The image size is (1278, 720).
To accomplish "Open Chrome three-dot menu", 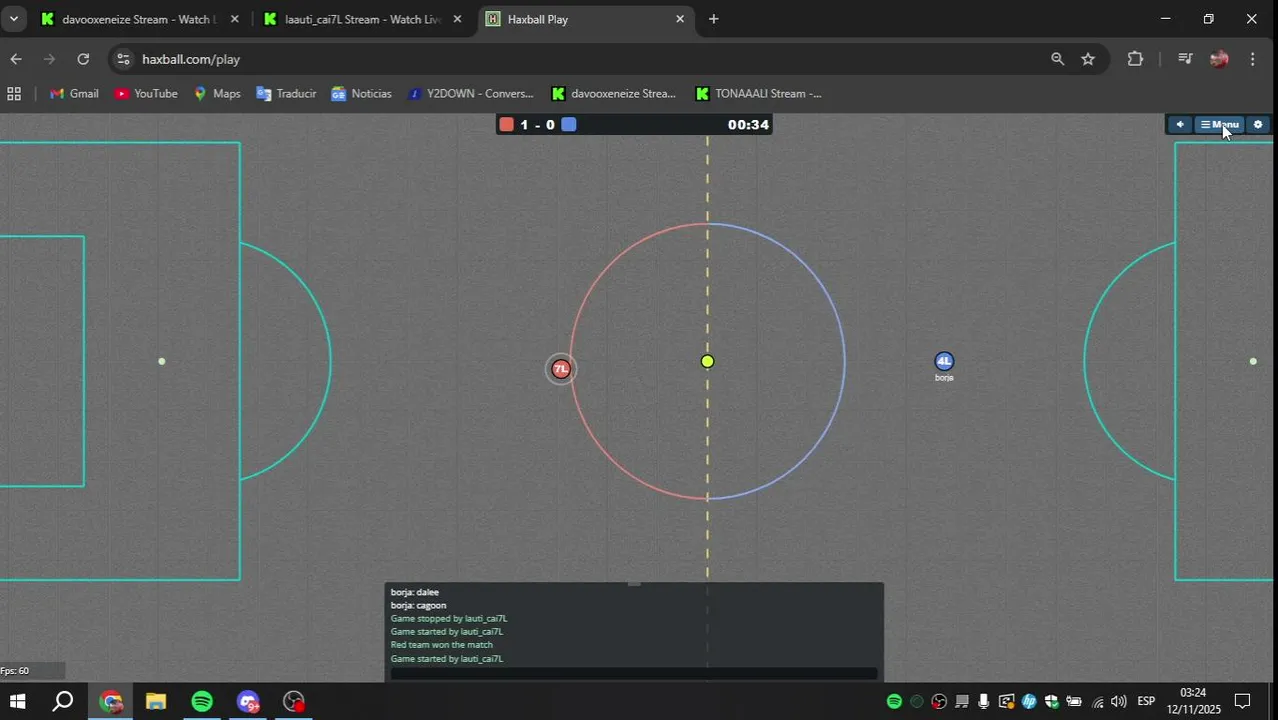I will (1252, 59).
